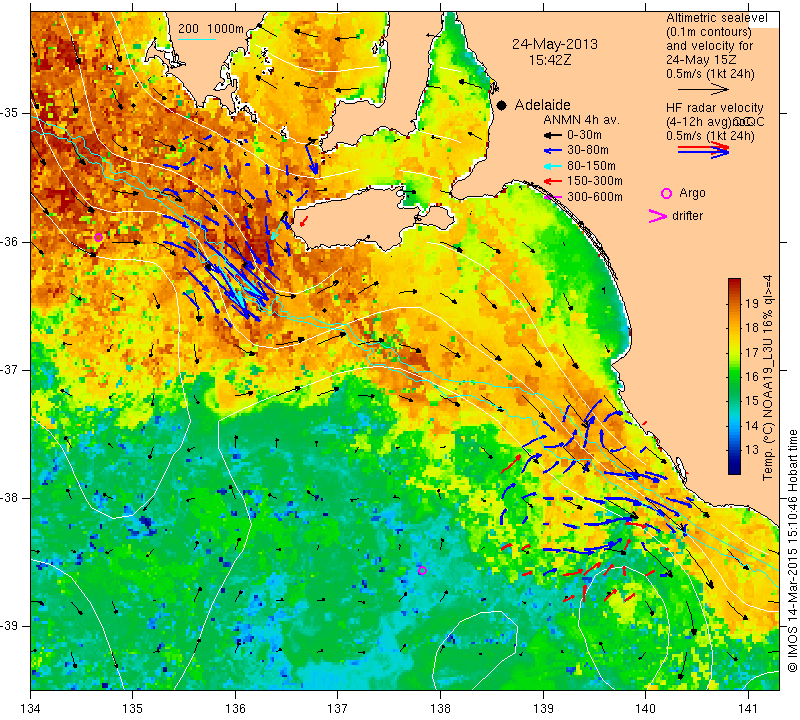The image size is (800, 720).
Task: Click '0.5m/s (1kt 24h)' under the Altimetric heading
Action: tap(710, 74)
